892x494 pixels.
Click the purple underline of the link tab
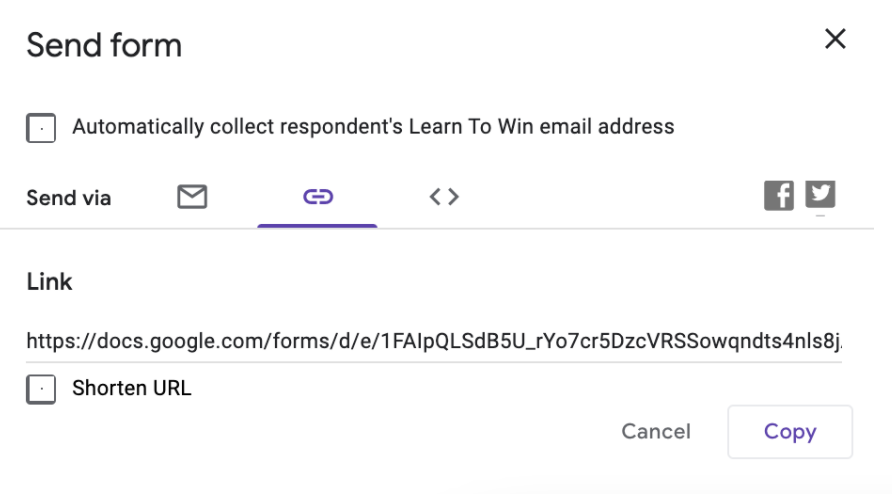pyautogui.click(x=317, y=225)
